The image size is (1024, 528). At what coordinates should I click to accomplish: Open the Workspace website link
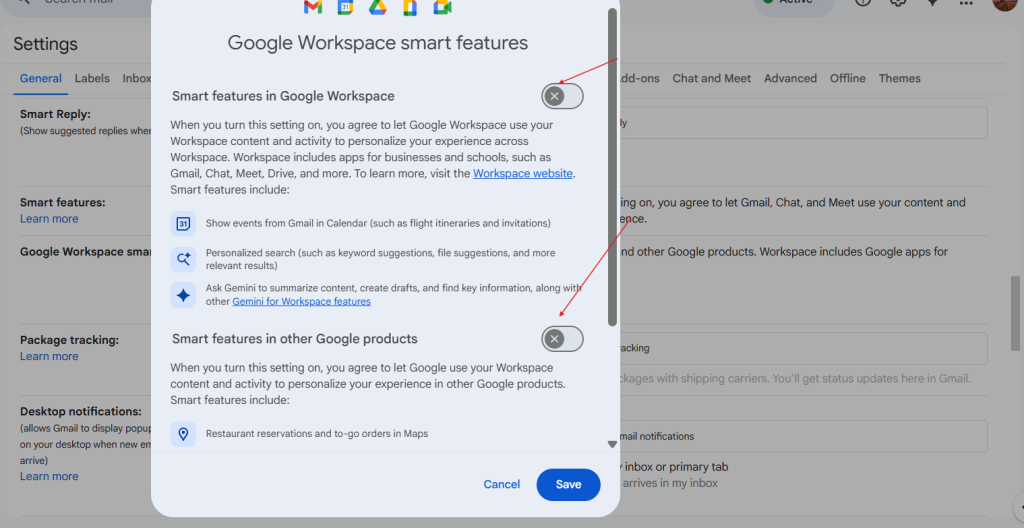[x=523, y=174]
